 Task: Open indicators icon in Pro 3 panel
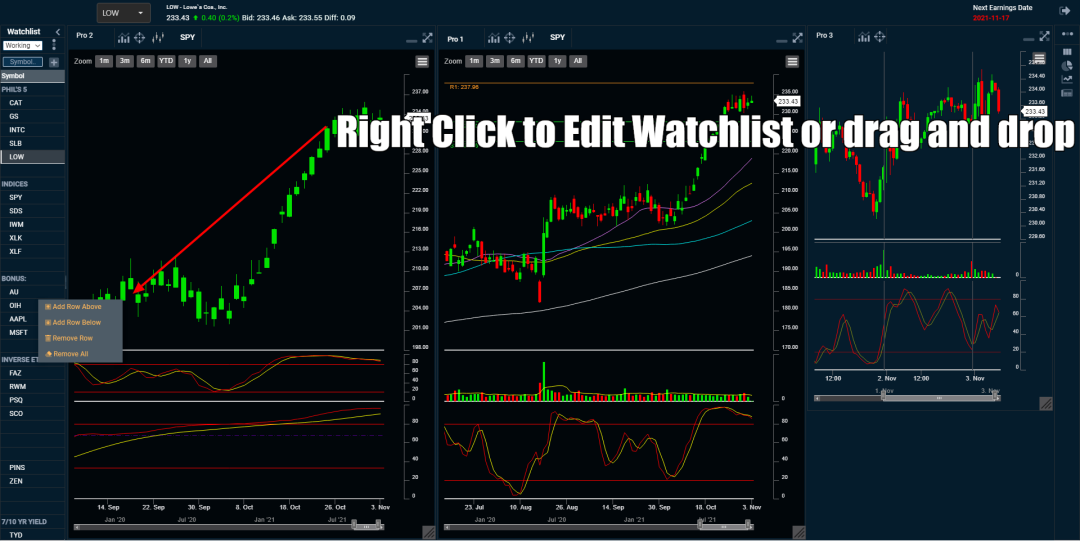click(x=864, y=36)
